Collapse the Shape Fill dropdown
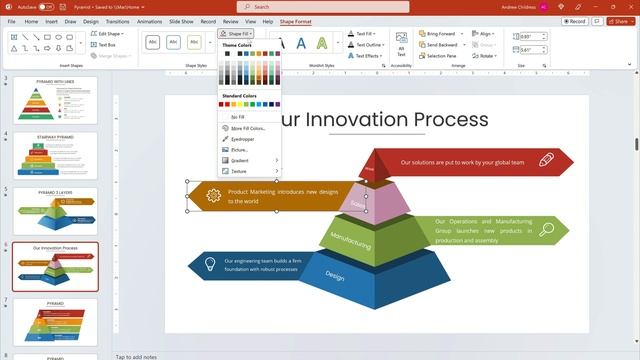This screenshot has height=360, width=640. [236, 33]
